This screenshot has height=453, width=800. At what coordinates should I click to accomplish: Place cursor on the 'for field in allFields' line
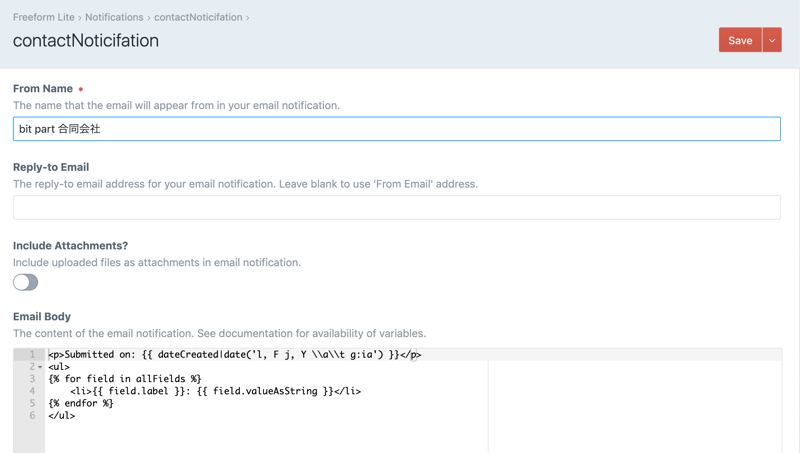tap(125, 379)
